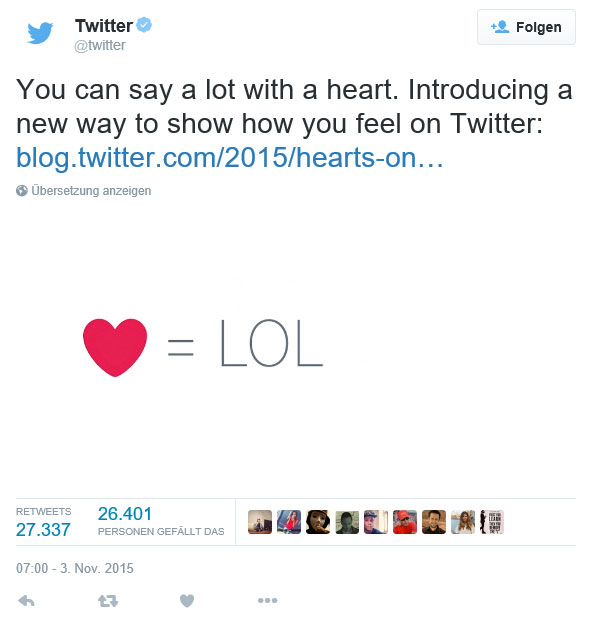Click the Twitter account name heading
Viewport: 601px width, 633px height.
[x=104, y=26]
